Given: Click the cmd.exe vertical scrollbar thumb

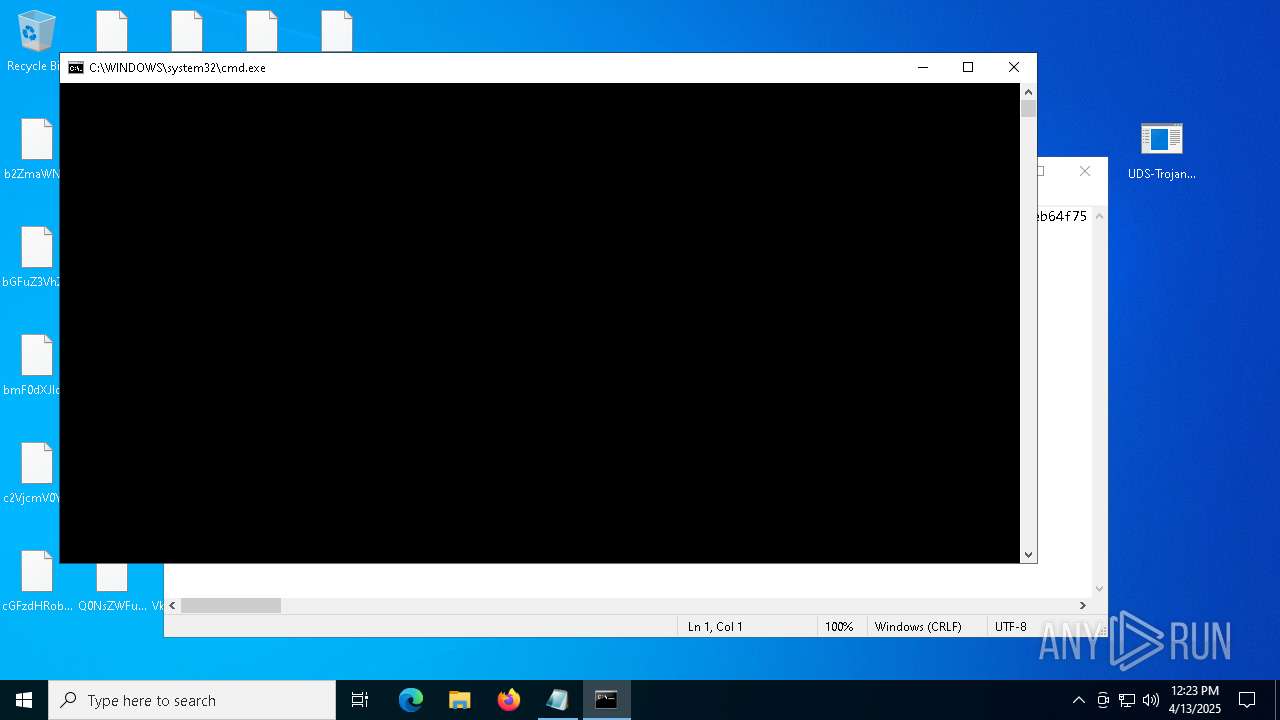Looking at the screenshot, I should pos(1028,109).
